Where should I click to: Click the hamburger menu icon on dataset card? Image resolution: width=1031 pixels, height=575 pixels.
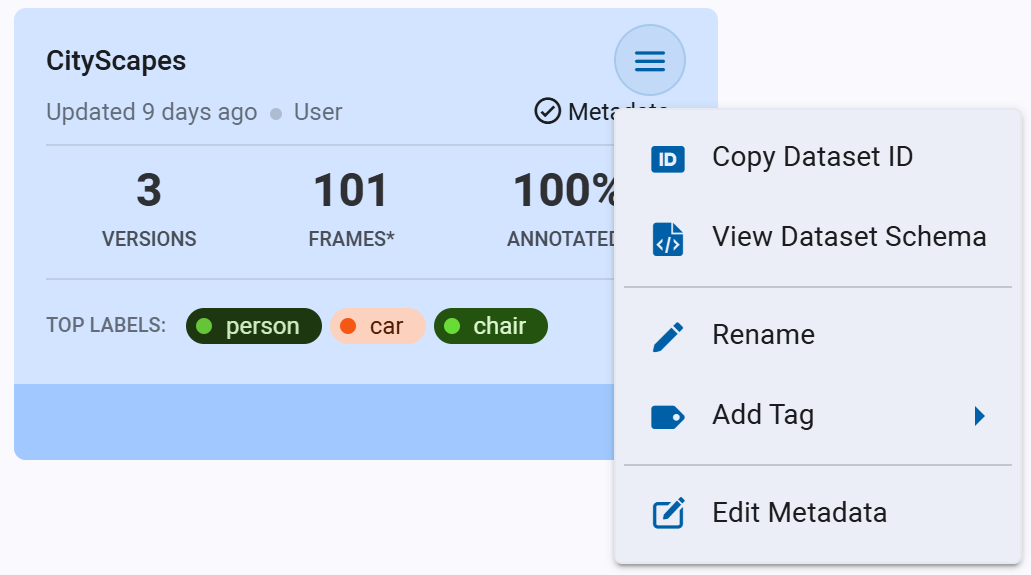649,61
